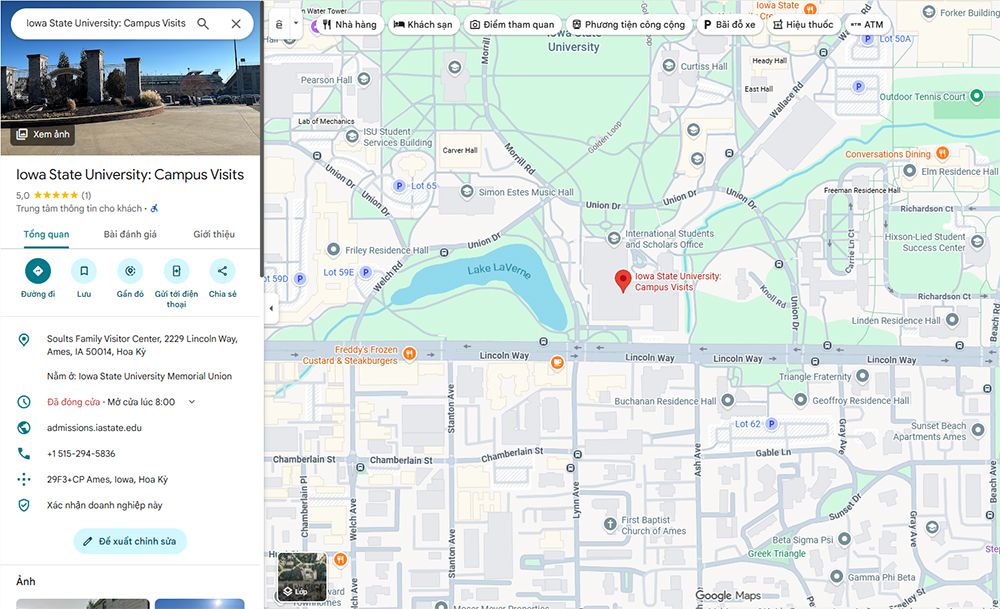This screenshot has width=1000, height=609.
Task: Open the input tools dropdown arrow
Action: (296, 24)
